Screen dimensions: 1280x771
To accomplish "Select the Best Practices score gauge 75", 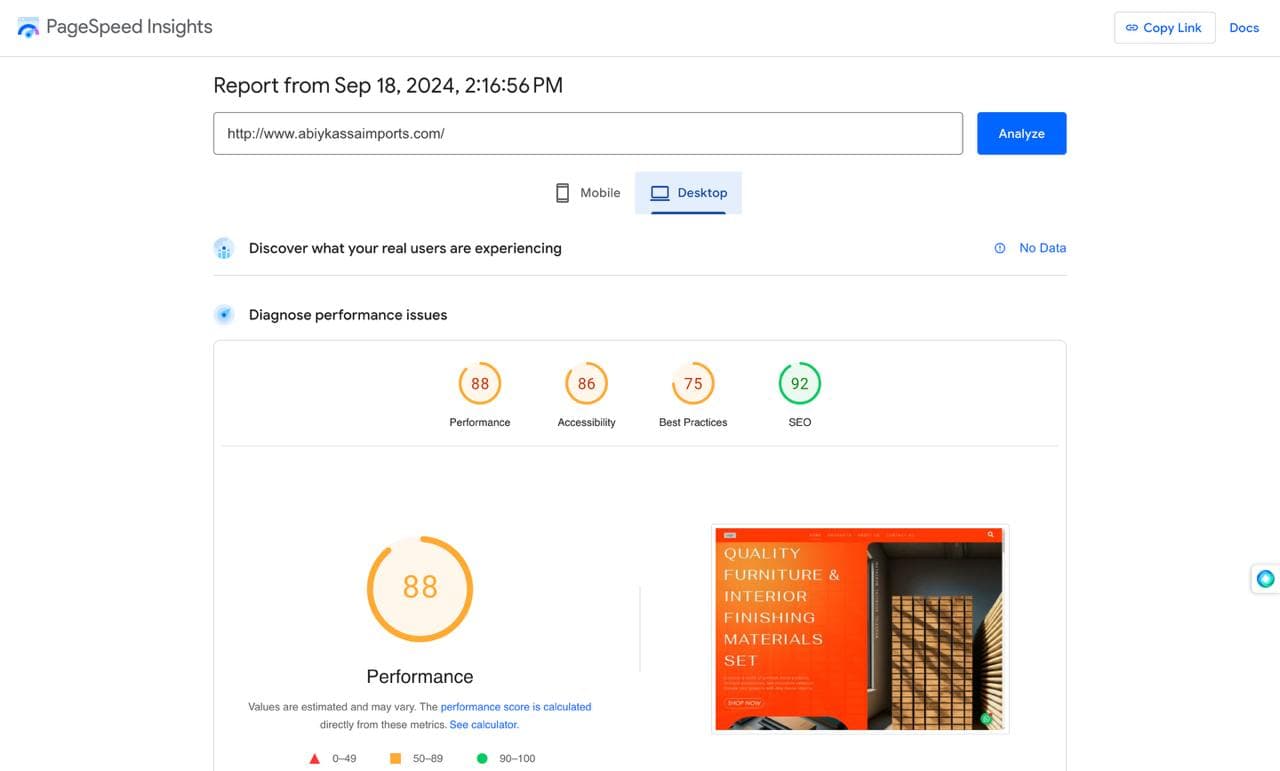I will coord(693,384).
